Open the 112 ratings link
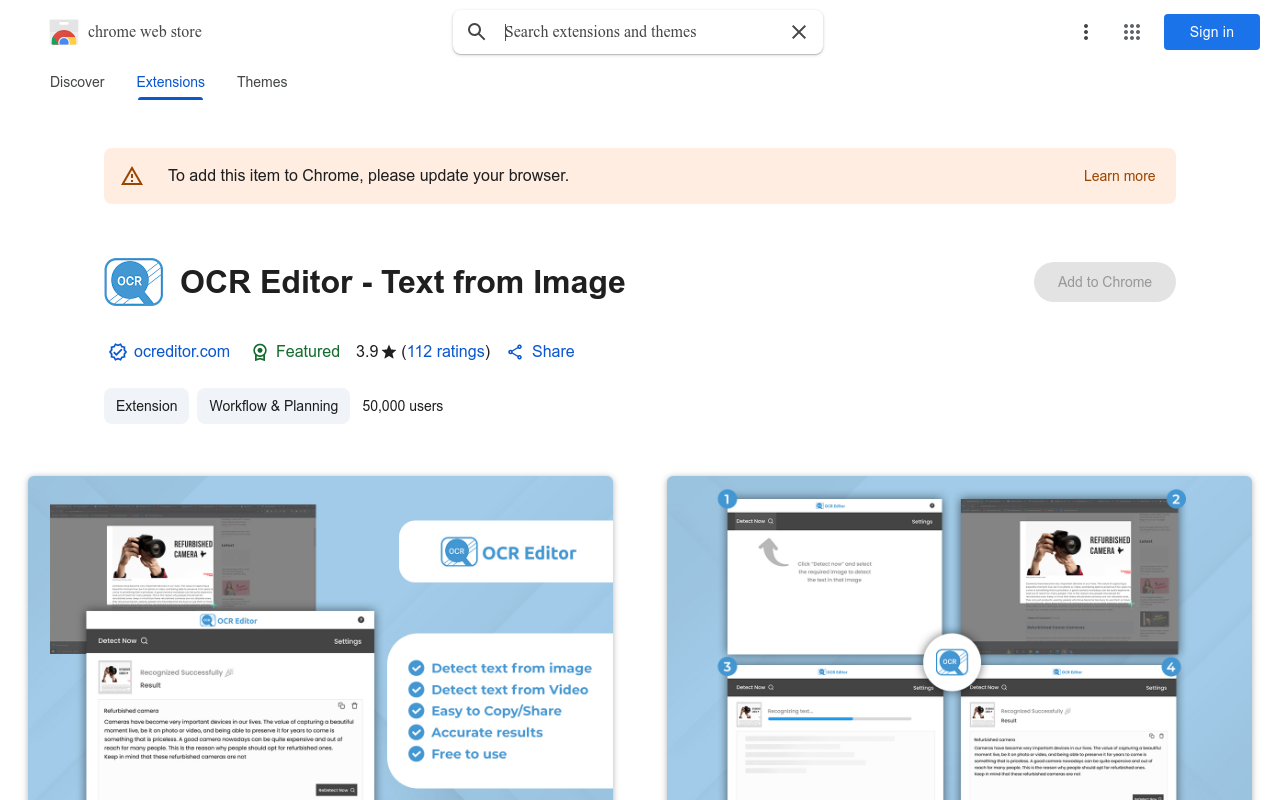 pyautogui.click(x=446, y=352)
